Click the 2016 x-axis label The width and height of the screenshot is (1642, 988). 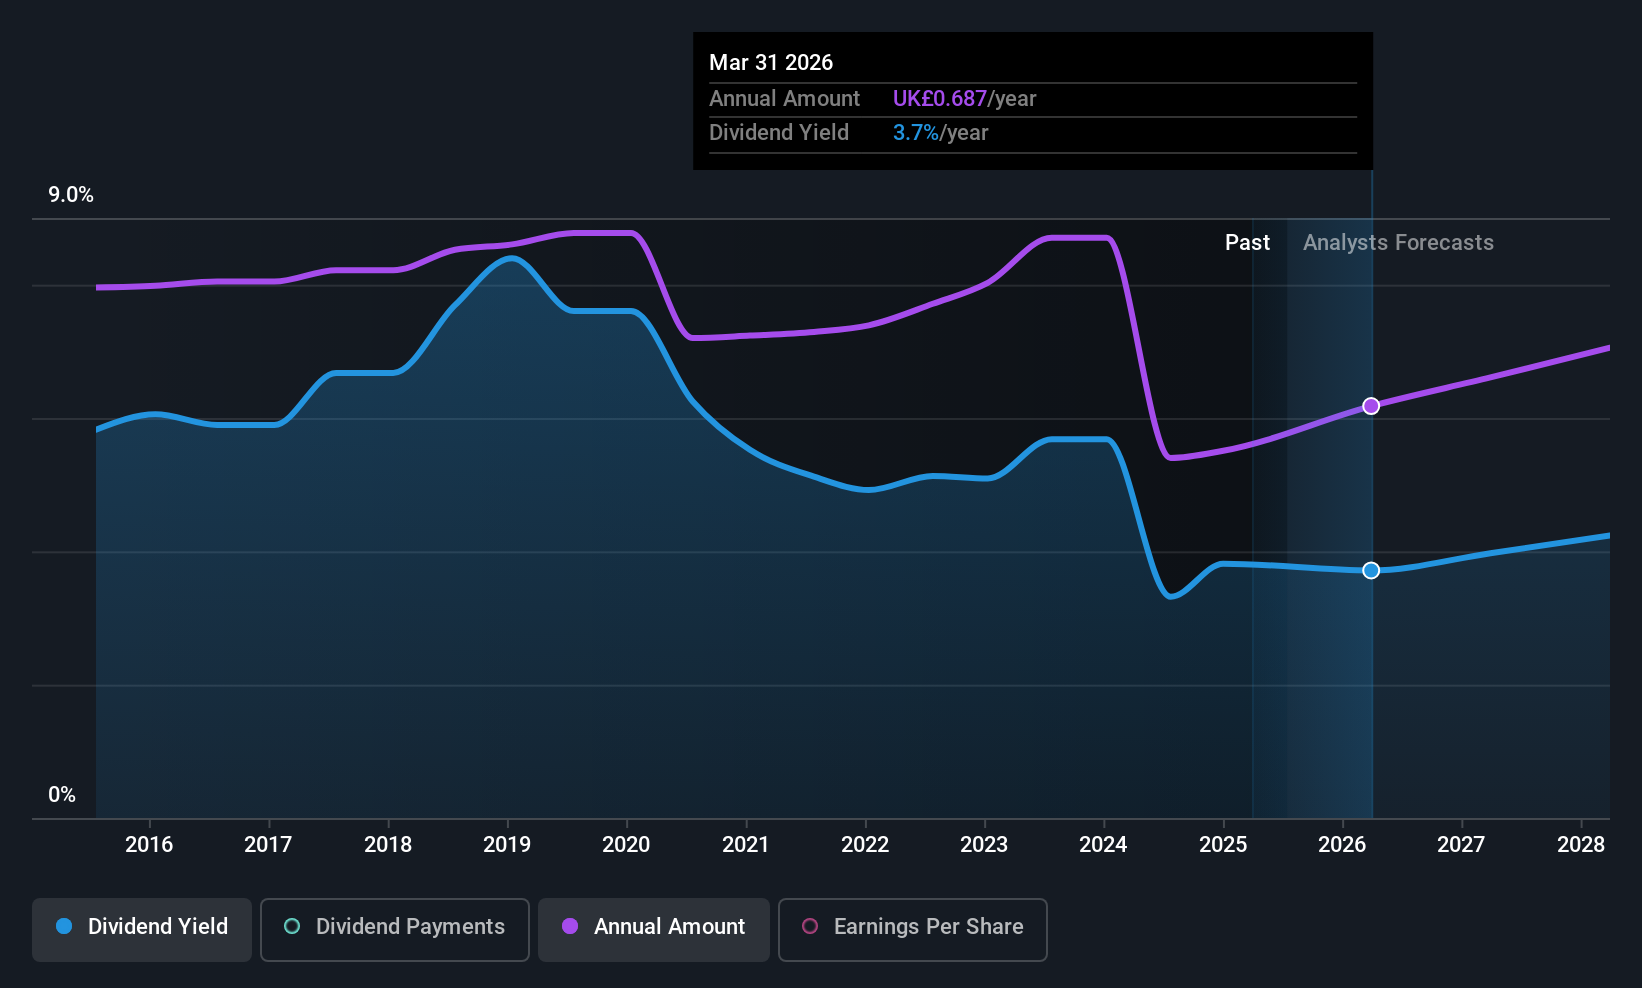(149, 844)
